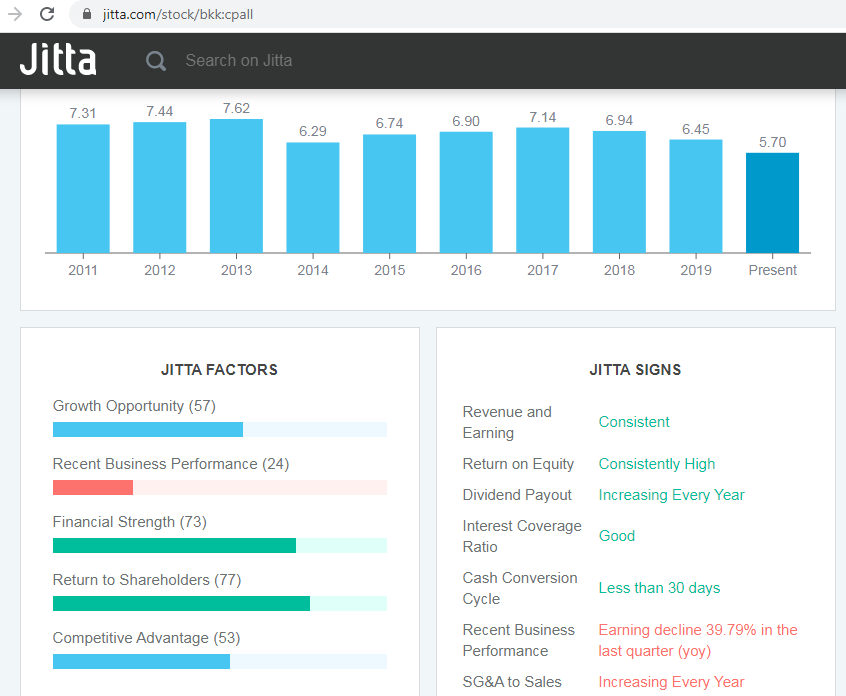This screenshot has height=696, width=846.
Task: Click the 'Earning decline 39.79%' warning text
Action: [698, 640]
